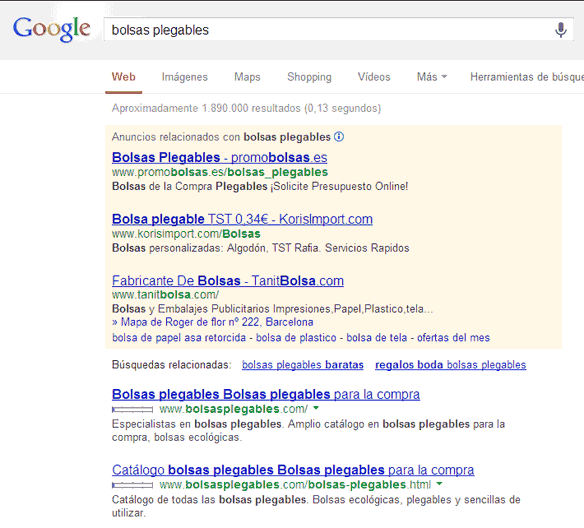
Task: Open green arrow next to bolsas-plegables.html URL
Action: [439, 484]
